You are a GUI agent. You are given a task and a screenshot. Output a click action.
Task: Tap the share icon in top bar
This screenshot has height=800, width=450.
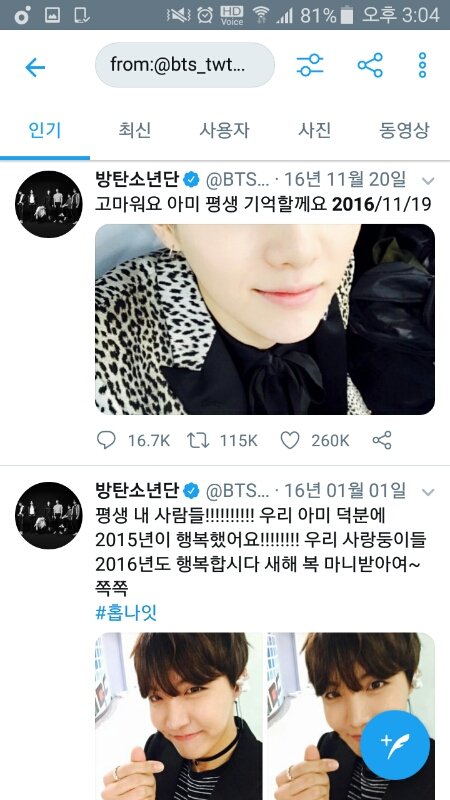pos(370,65)
